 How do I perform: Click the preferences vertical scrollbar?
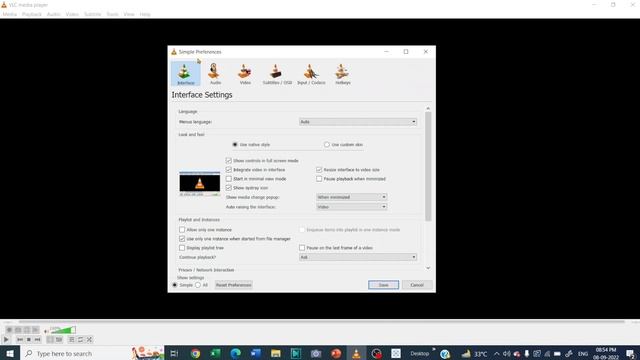pyautogui.click(x=428, y=166)
